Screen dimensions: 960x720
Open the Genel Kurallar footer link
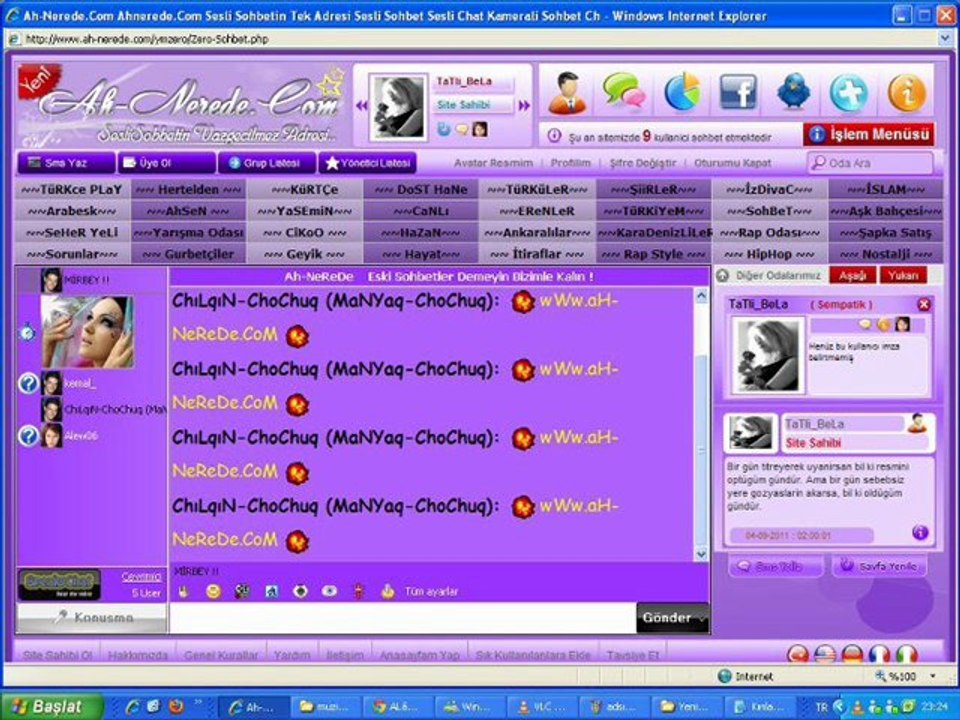[221, 655]
